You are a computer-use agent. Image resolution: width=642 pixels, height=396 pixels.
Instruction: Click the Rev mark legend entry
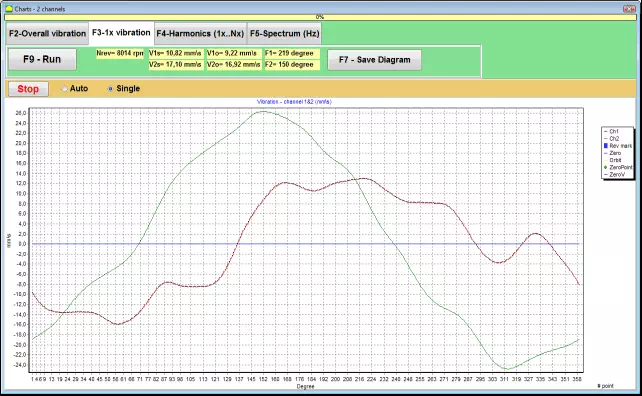618,146
